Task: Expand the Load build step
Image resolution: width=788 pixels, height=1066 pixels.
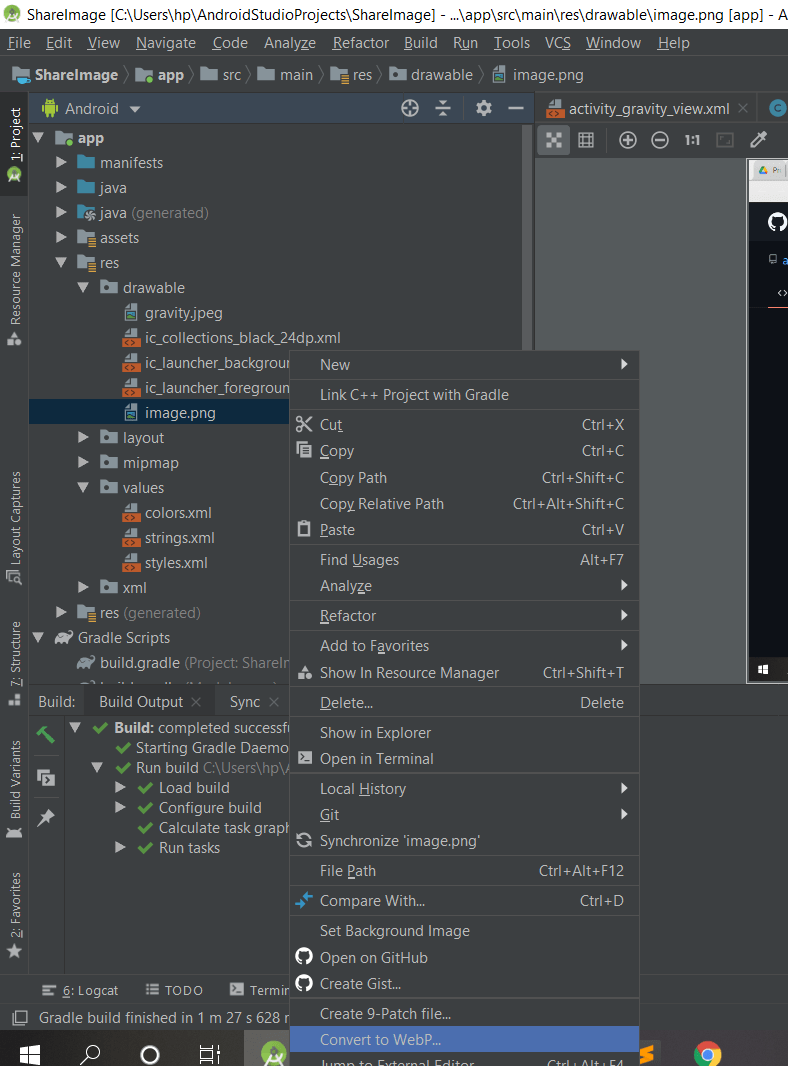Action: (120, 787)
